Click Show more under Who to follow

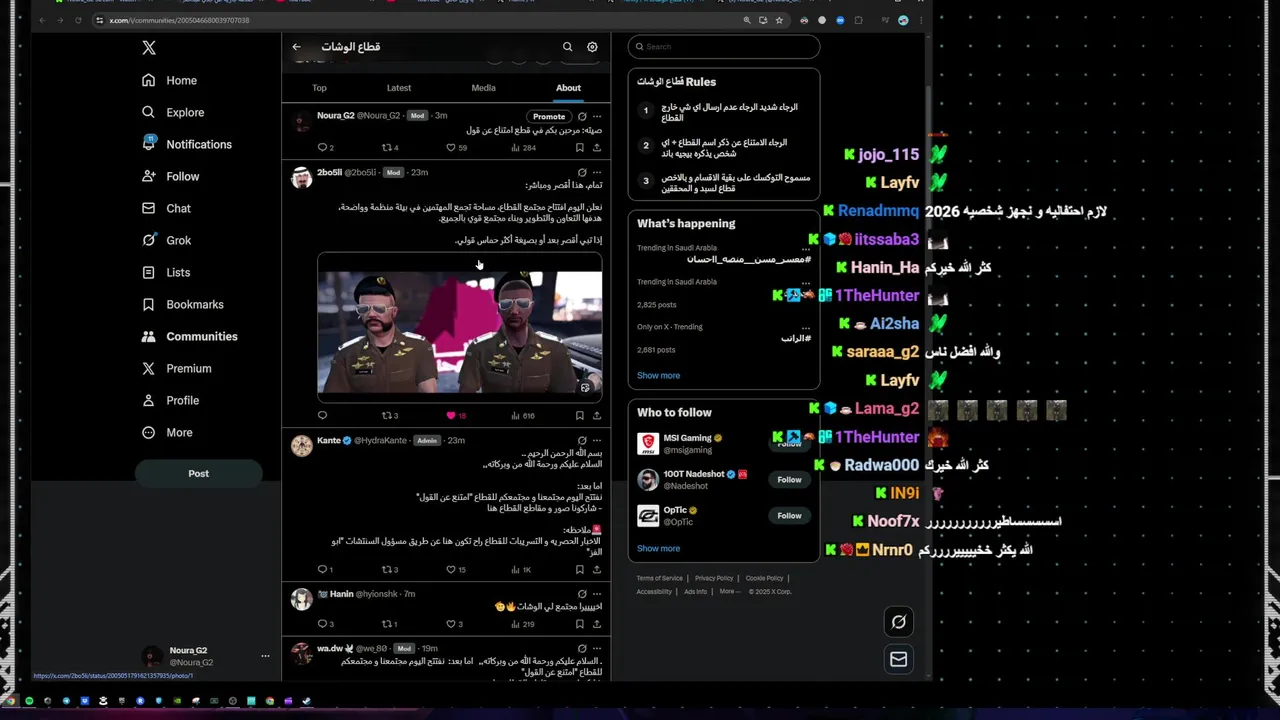[658, 549]
